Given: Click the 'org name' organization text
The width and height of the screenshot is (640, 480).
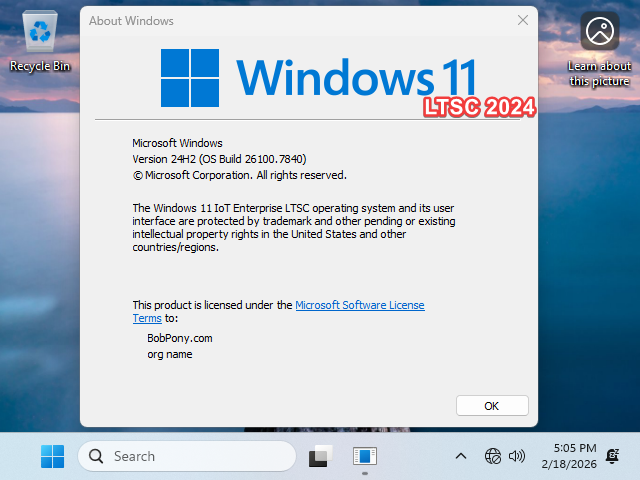Looking at the screenshot, I should 170,354.
